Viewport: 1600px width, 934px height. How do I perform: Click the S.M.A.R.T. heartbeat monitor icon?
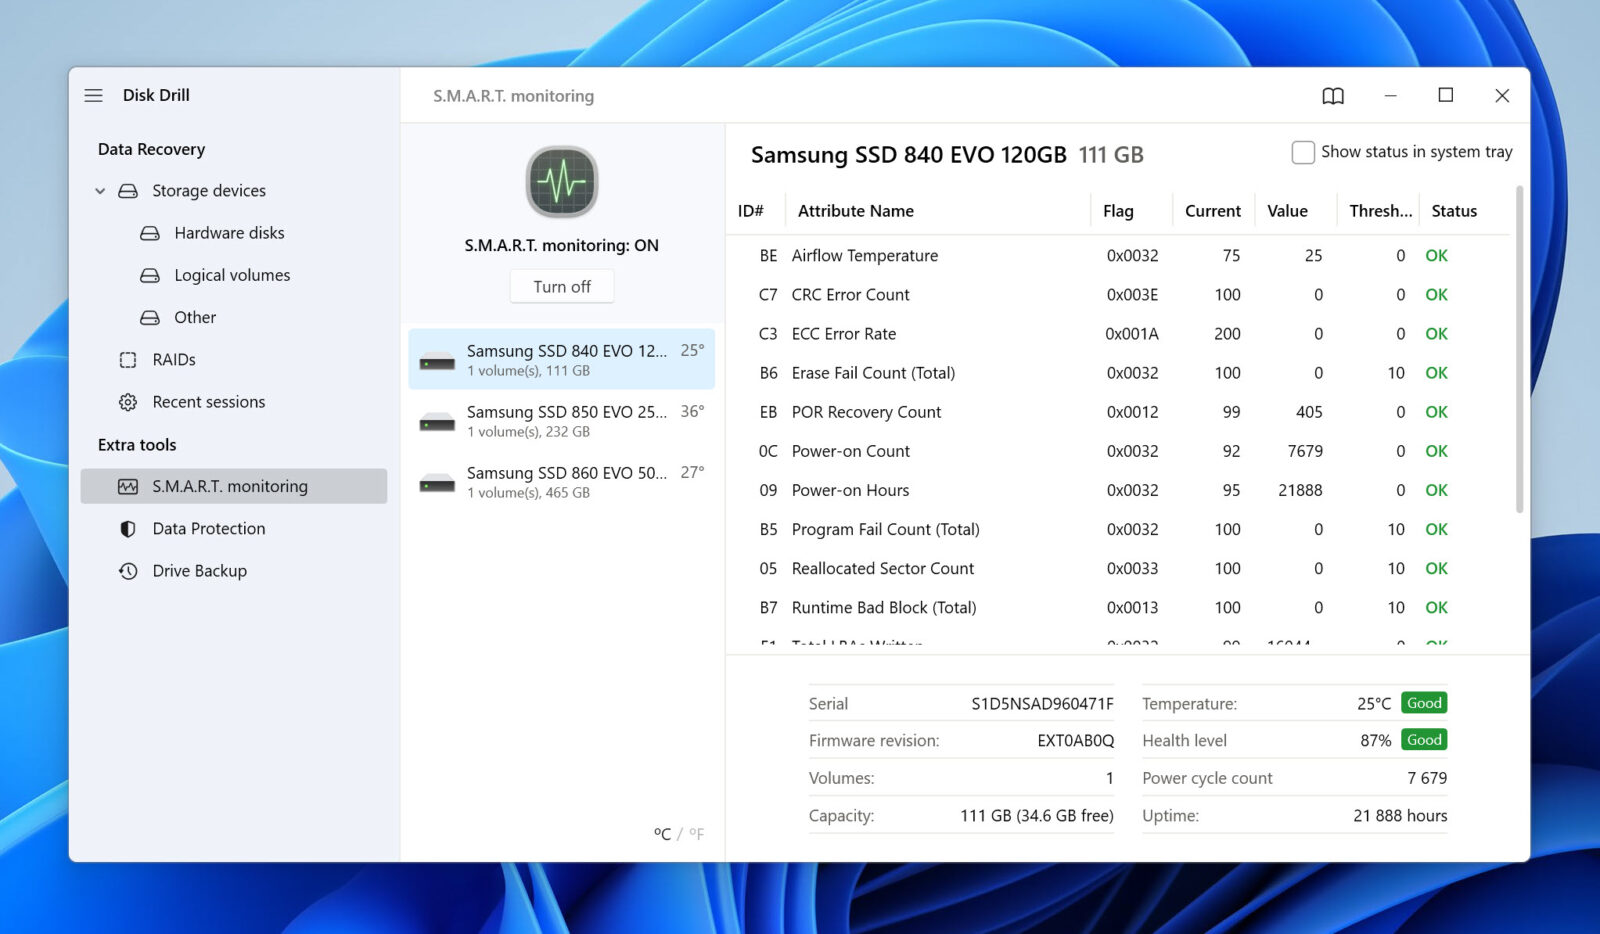[x=561, y=182]
